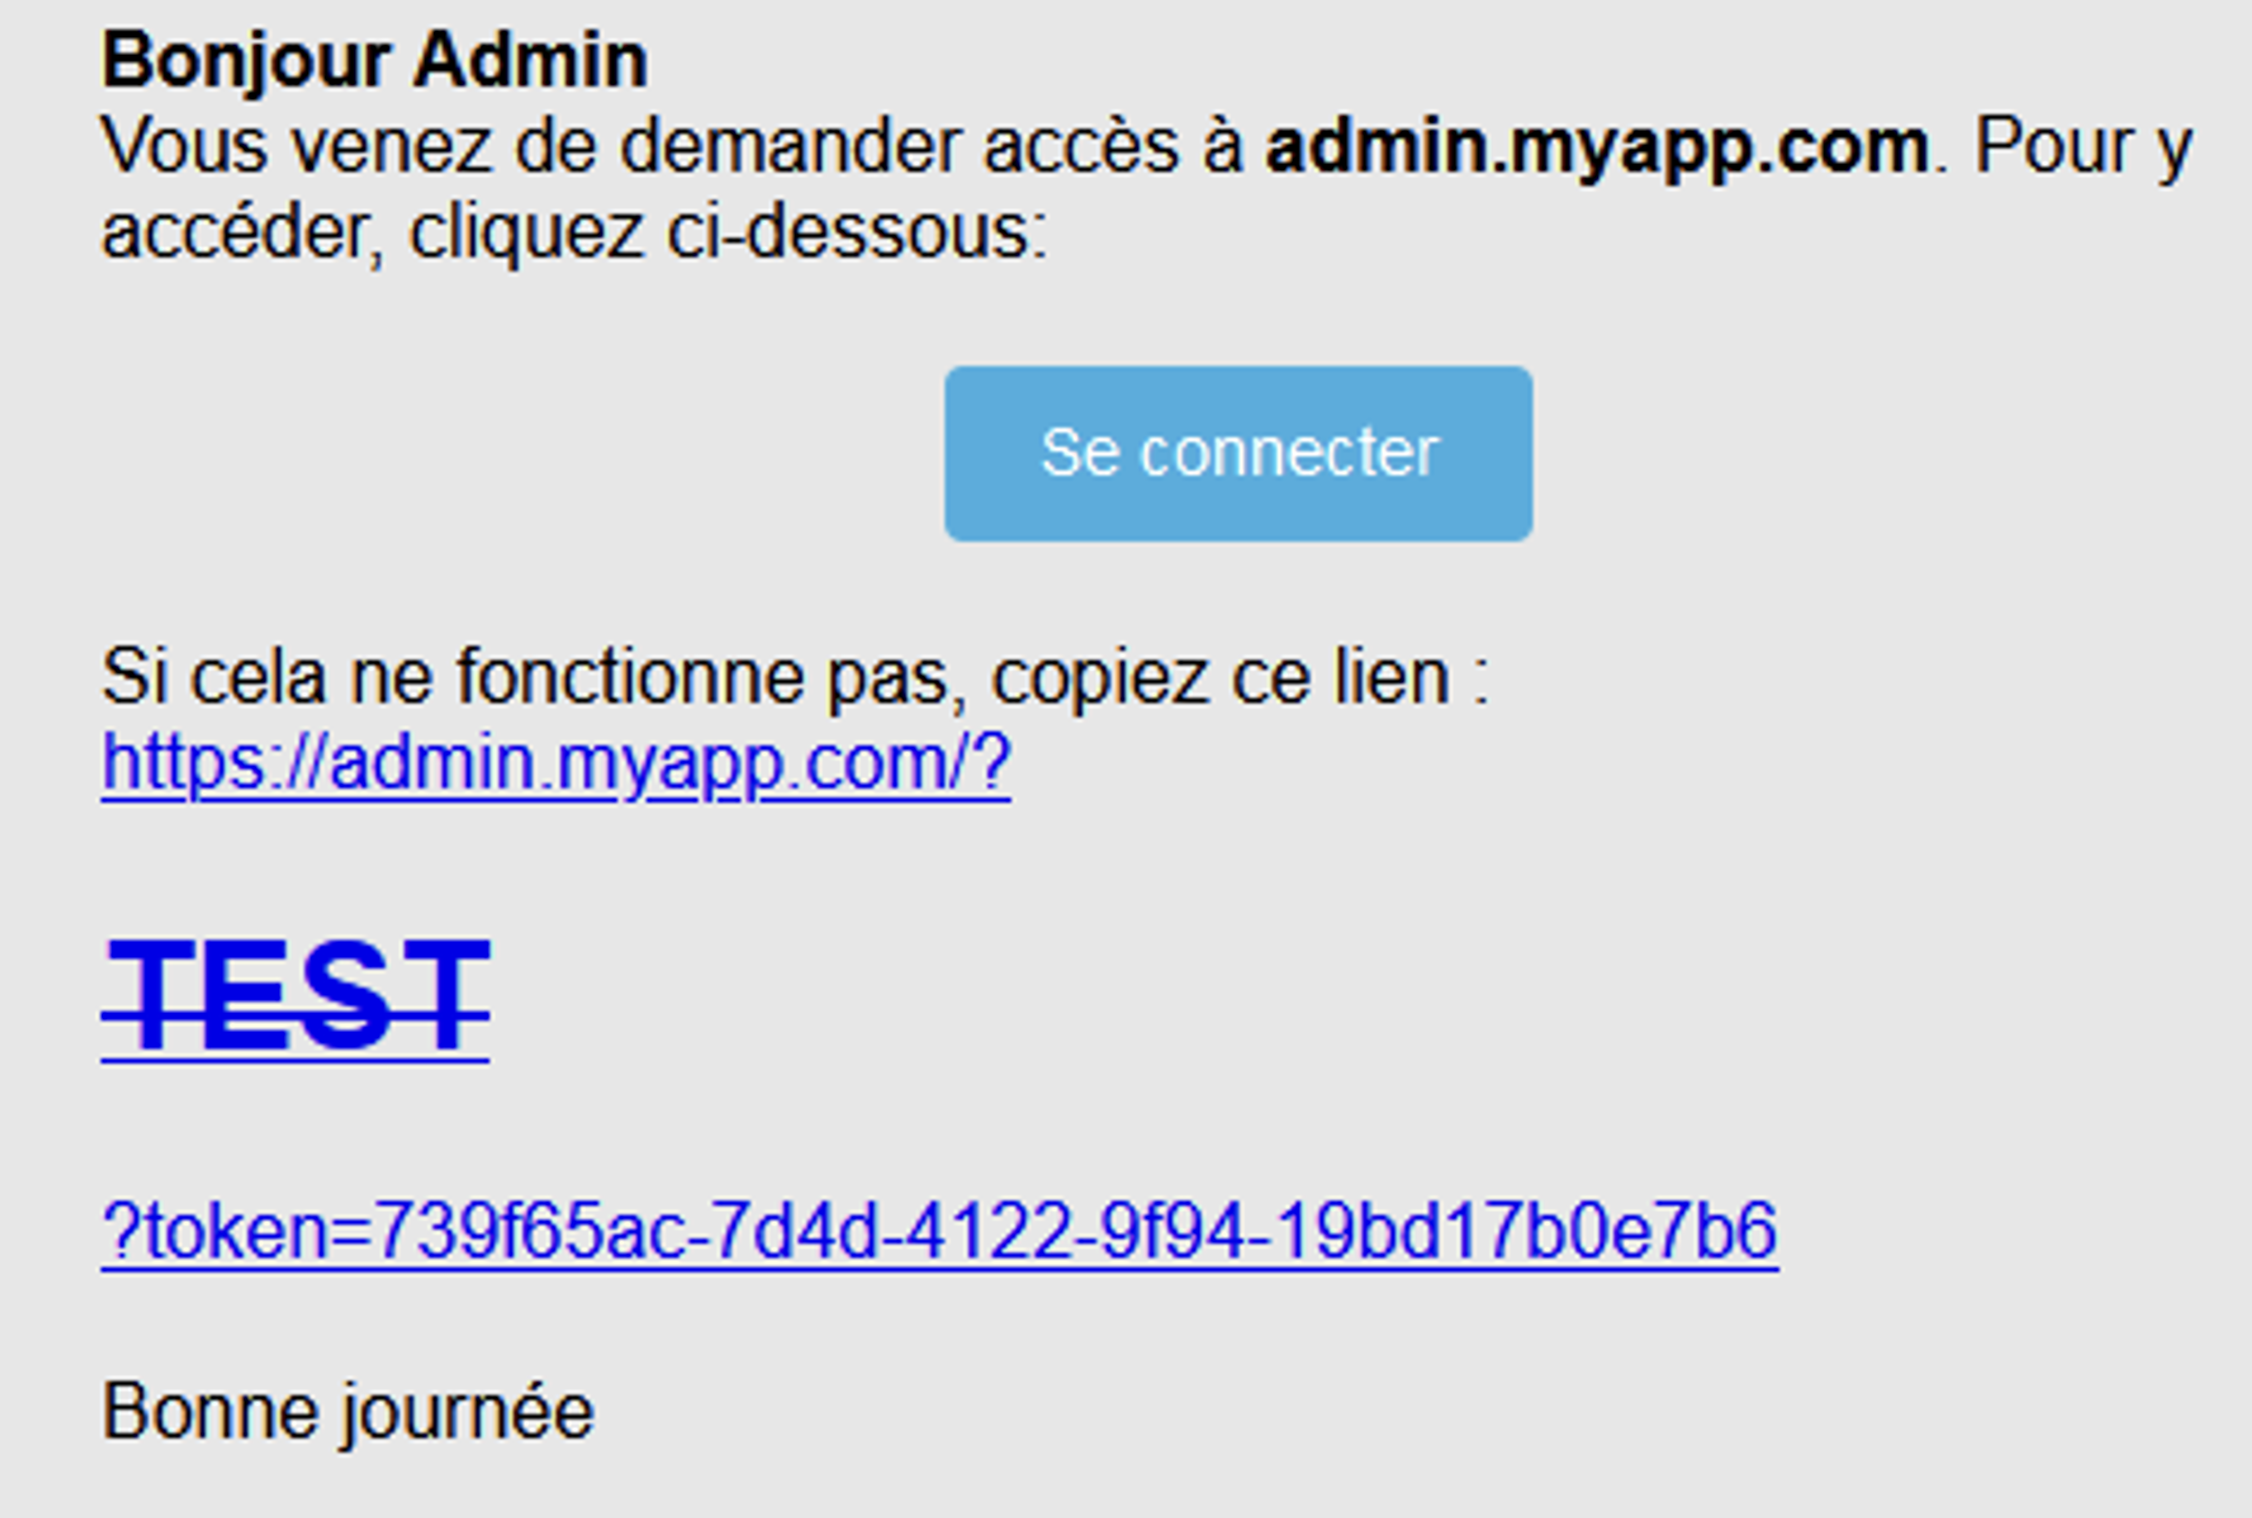Click the word 'fonctionne' in the instructions
Image resolution: width=2252 pixels, height=1518 pixels.
630,678
